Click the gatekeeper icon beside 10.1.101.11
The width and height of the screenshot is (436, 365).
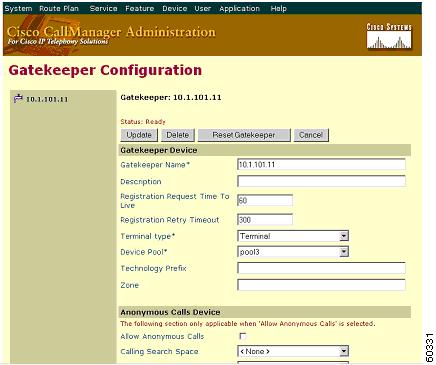pos(18,99)
